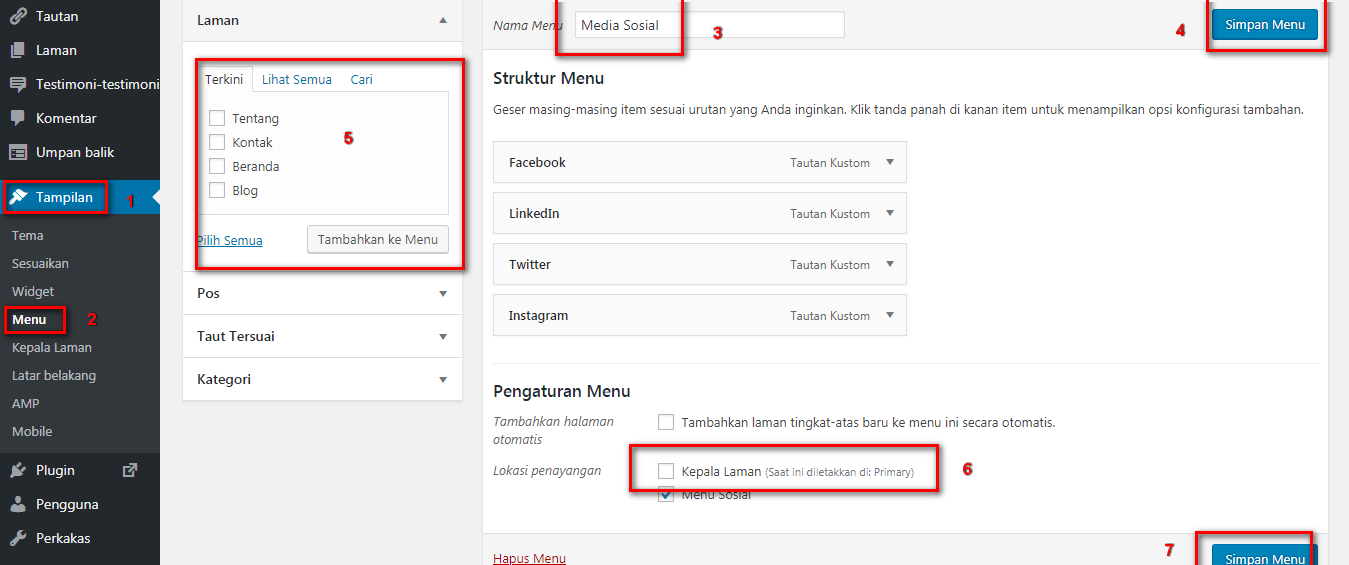Click the Pengaturan Menu heading text

click(x=562, y=391)
